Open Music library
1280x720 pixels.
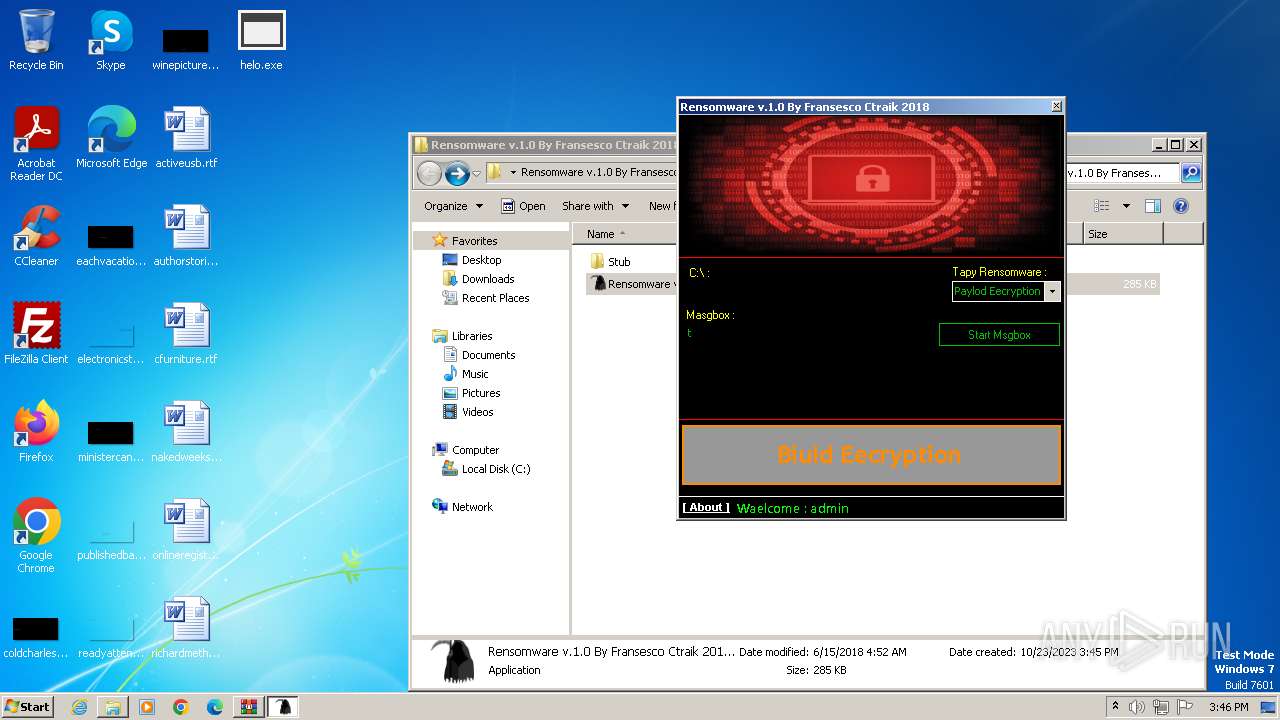tap(466, 374)
